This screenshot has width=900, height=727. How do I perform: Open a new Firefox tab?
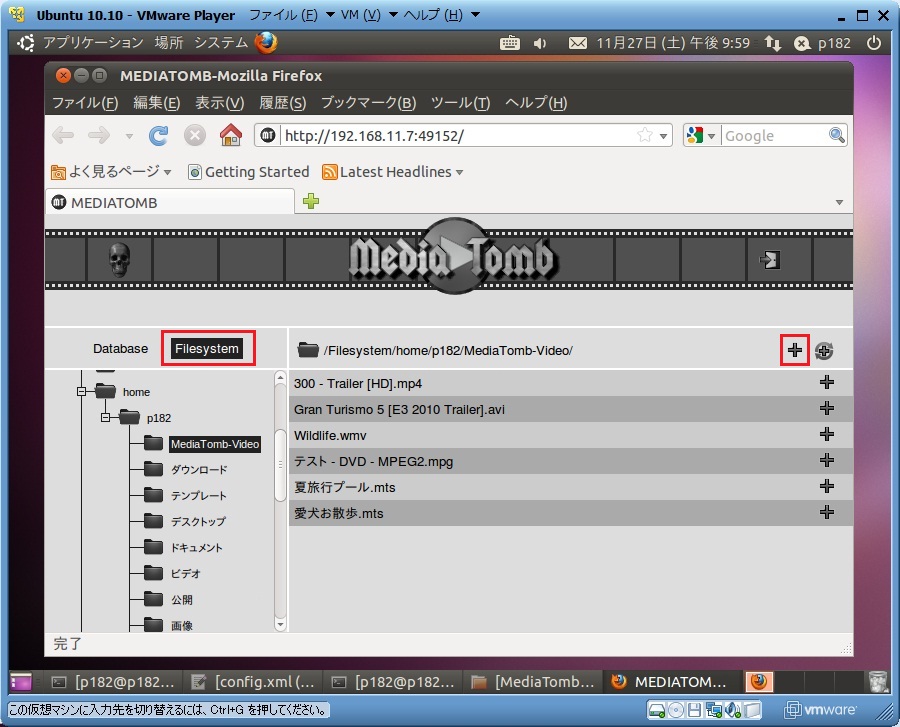pyautogui.click(x=311, y=201)
